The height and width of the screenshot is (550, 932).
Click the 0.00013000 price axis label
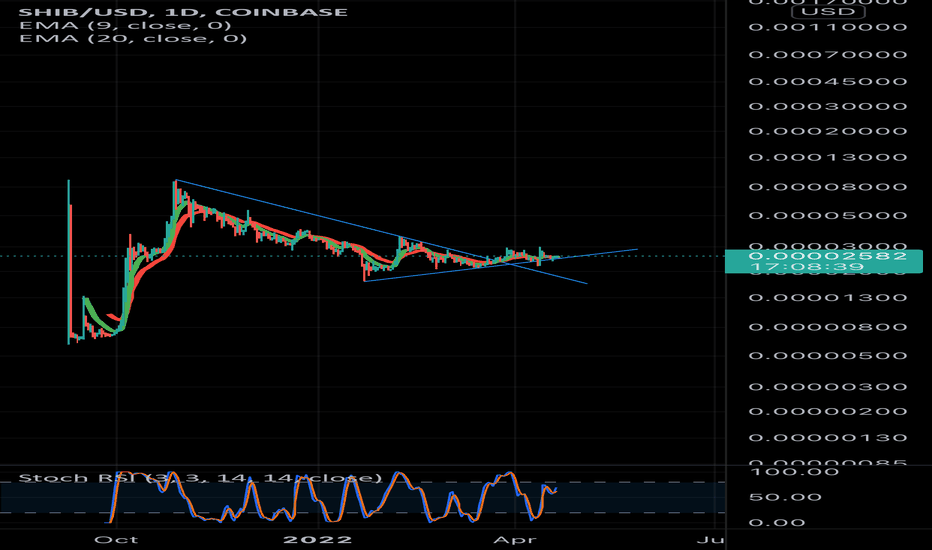(x=827, y=158)
